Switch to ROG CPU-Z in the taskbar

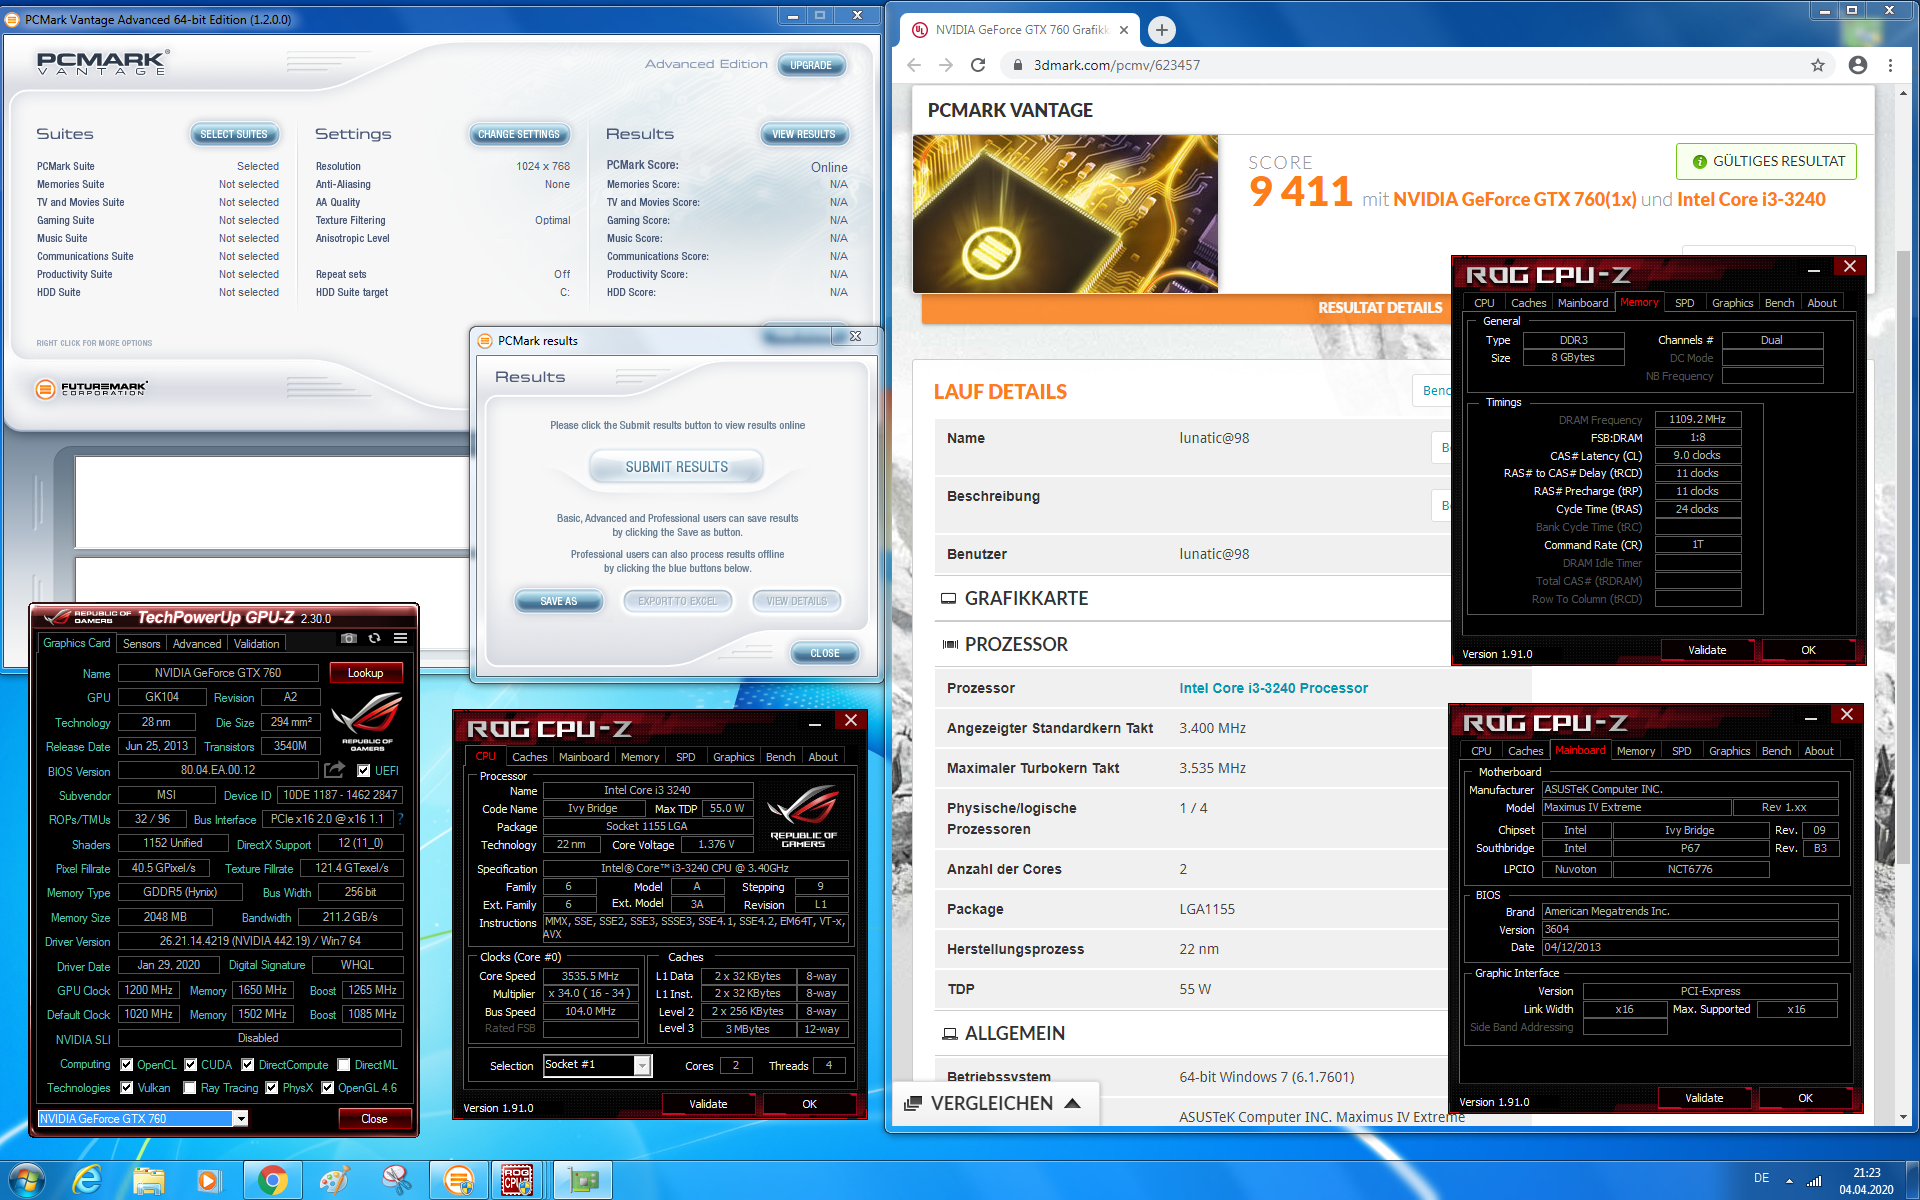517,1180
